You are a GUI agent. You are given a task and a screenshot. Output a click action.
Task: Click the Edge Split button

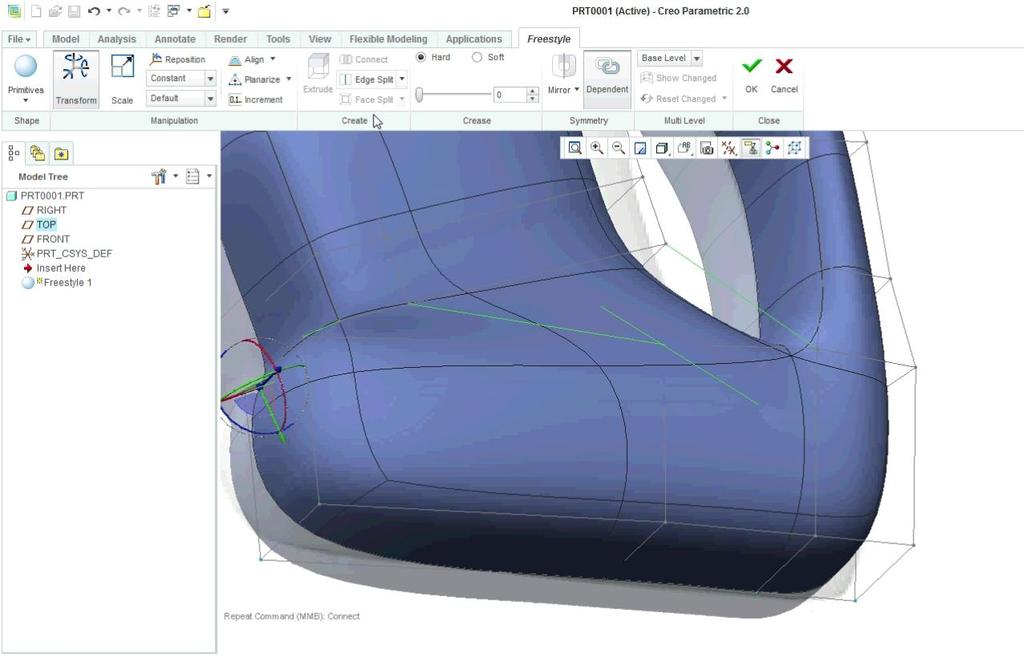coord(366,80)
